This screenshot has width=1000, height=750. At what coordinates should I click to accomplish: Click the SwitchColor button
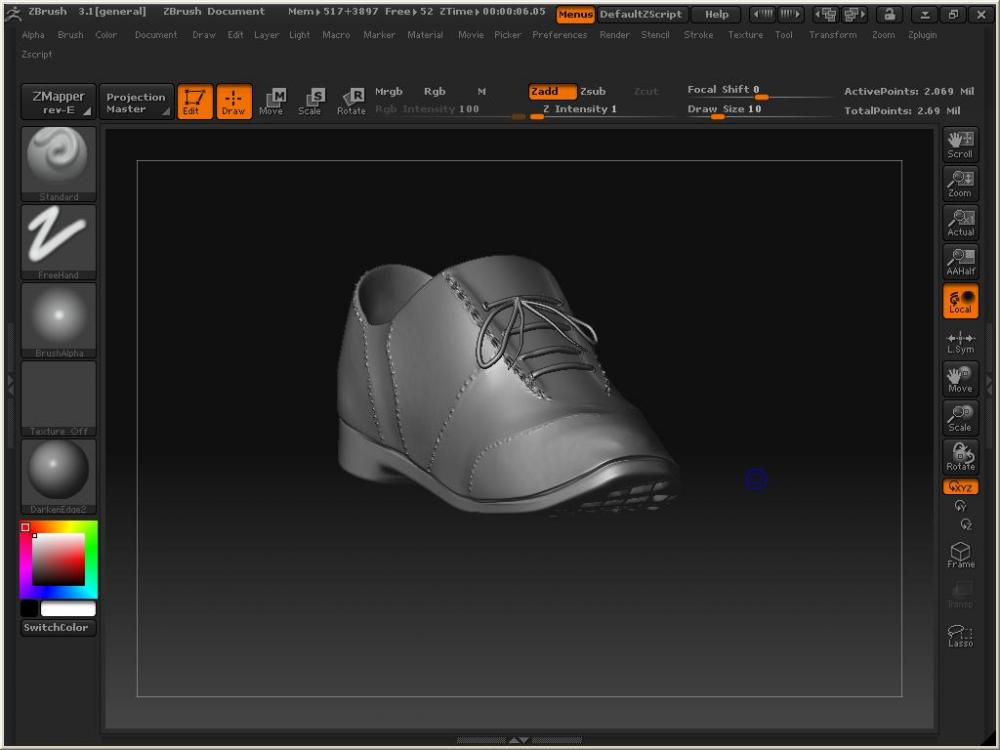59,628
